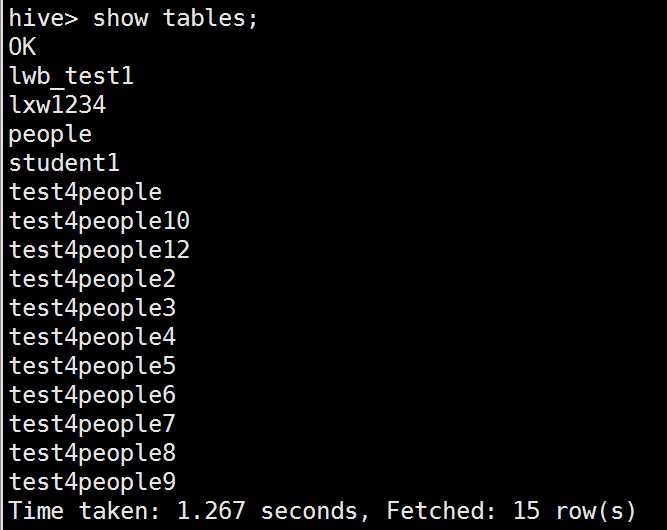This screenshot has height=530, width=667.
Task: Select the test4people12 table name
Action: click(x=99, y=250)
